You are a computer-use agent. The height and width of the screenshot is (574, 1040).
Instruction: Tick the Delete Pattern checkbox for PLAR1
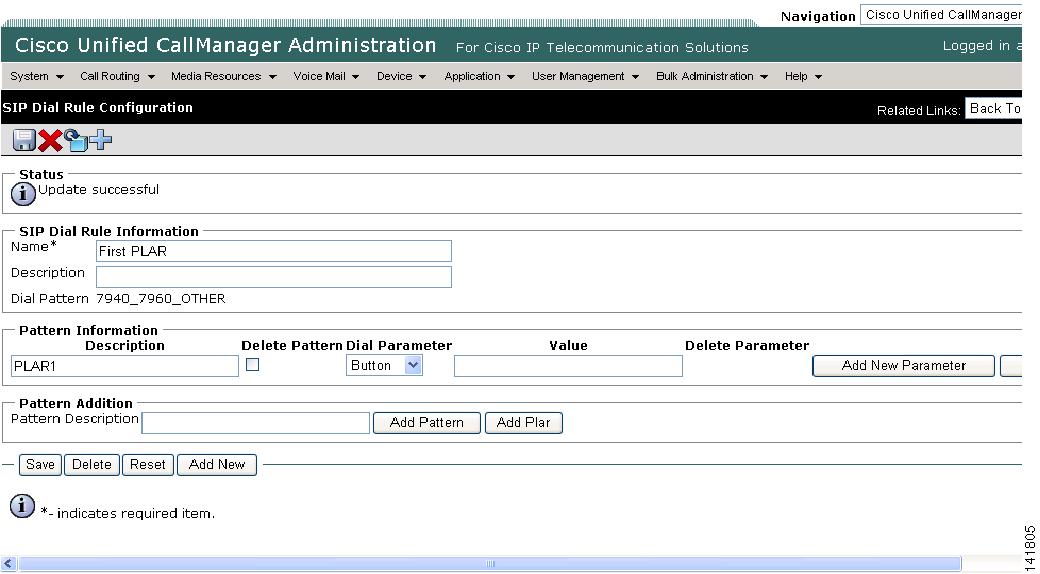[x=252, y=364]
